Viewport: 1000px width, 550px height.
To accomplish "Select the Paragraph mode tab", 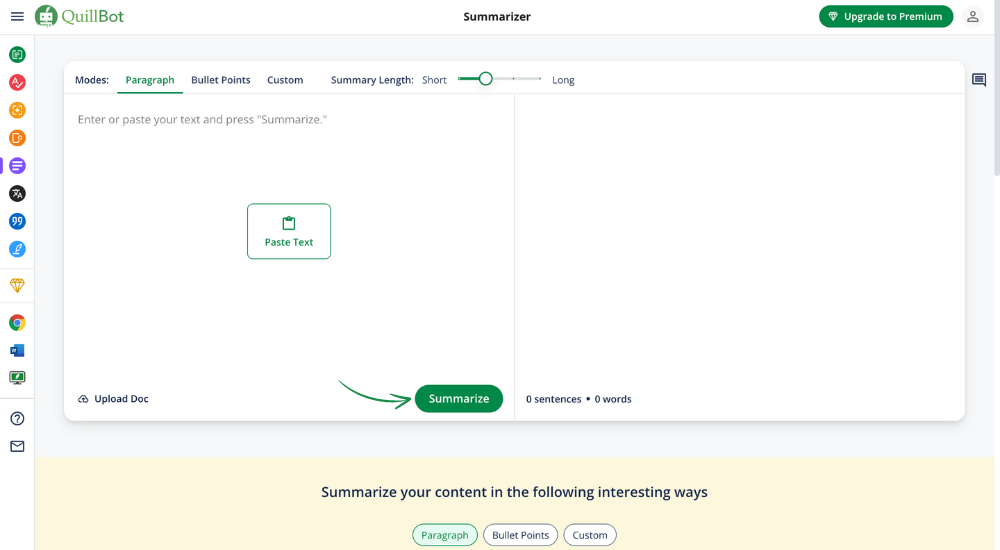I will coord(150,80).
